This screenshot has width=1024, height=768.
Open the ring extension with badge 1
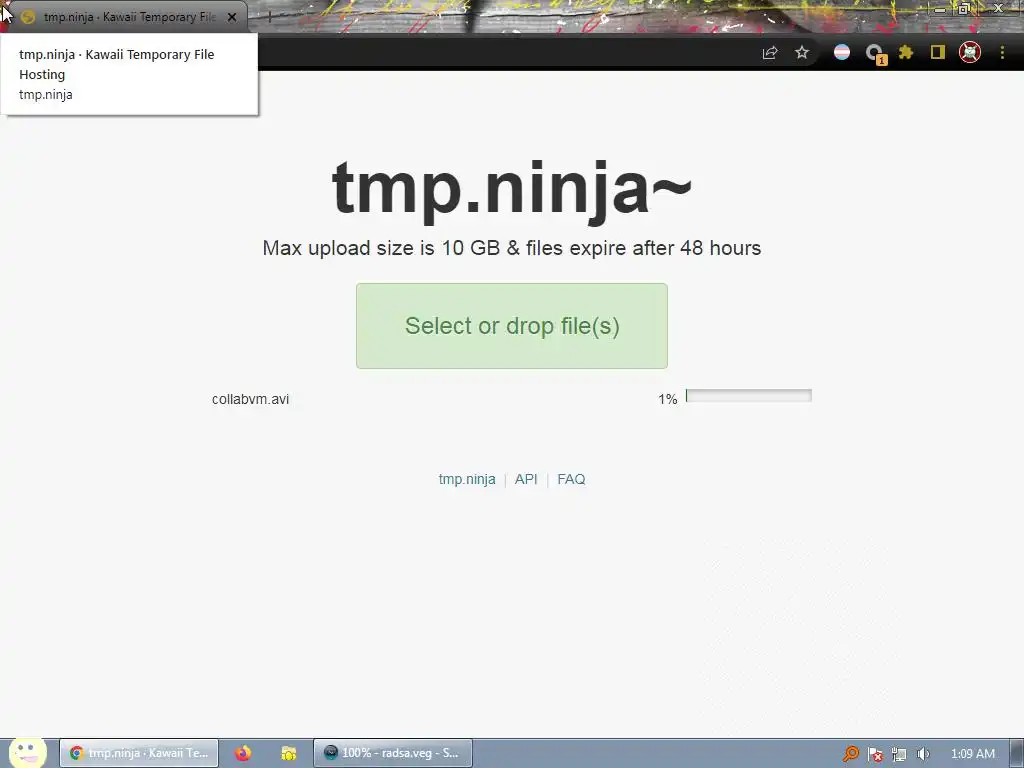point(874,54)
